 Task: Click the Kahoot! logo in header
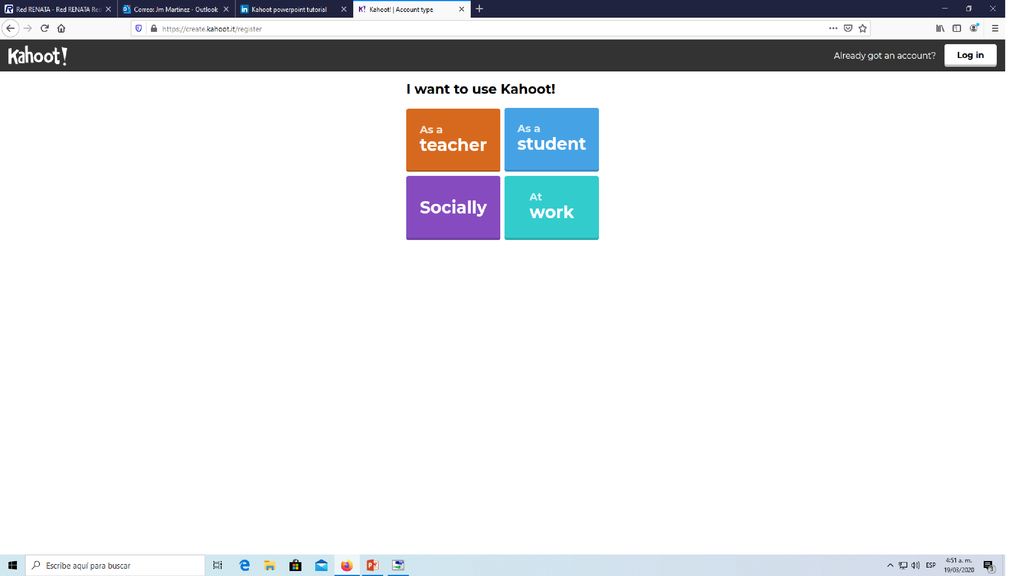(x=37, y=56)
